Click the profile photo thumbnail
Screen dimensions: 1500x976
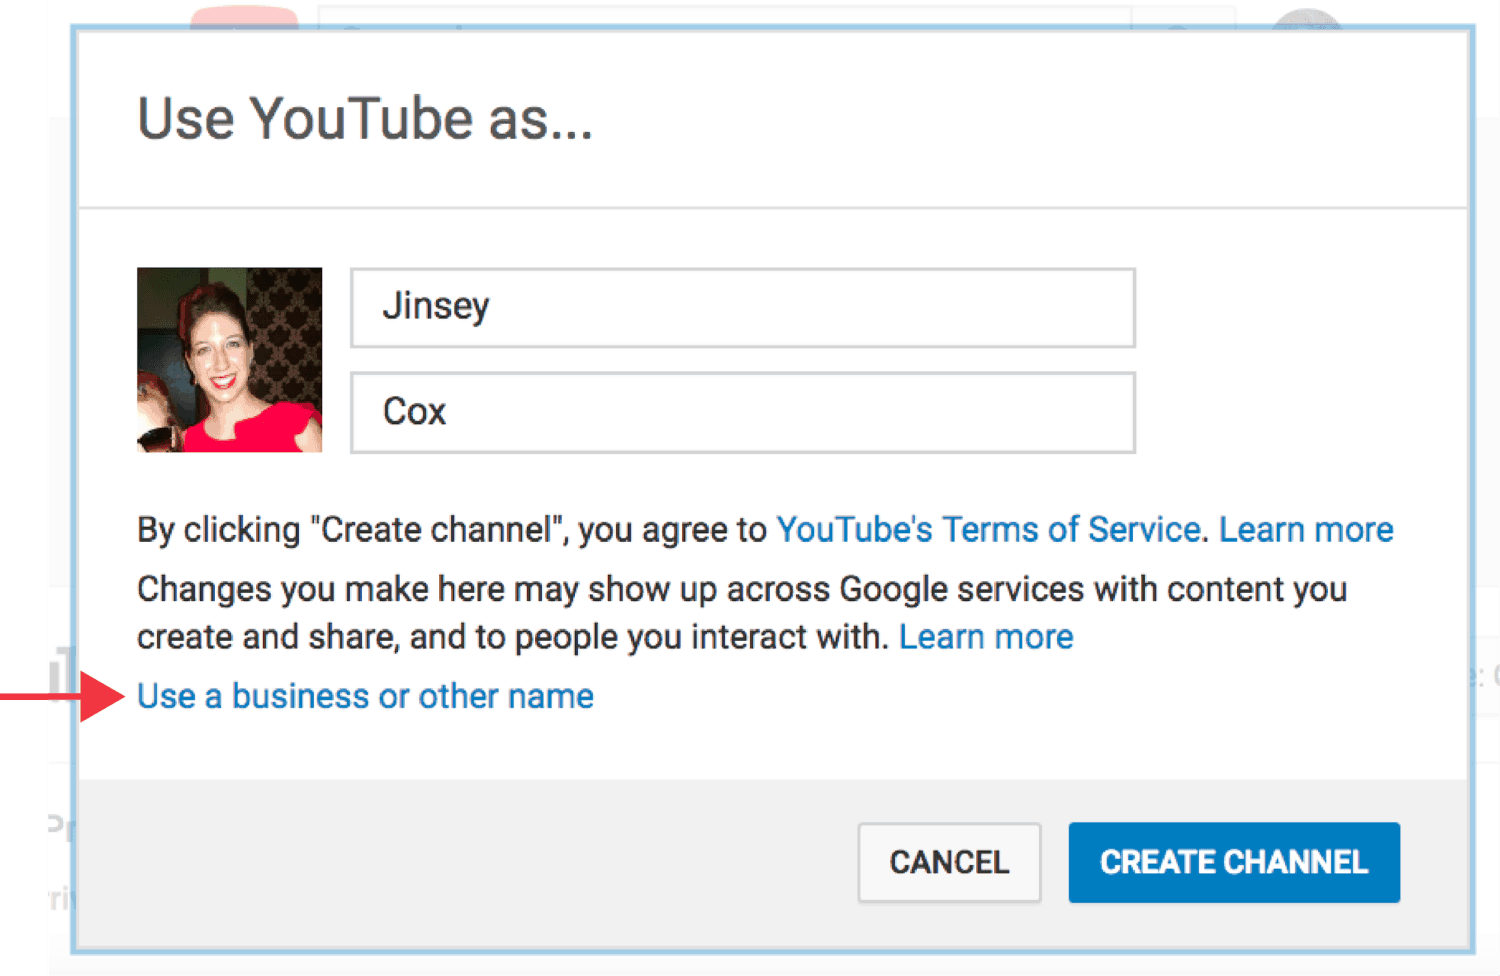229,359
